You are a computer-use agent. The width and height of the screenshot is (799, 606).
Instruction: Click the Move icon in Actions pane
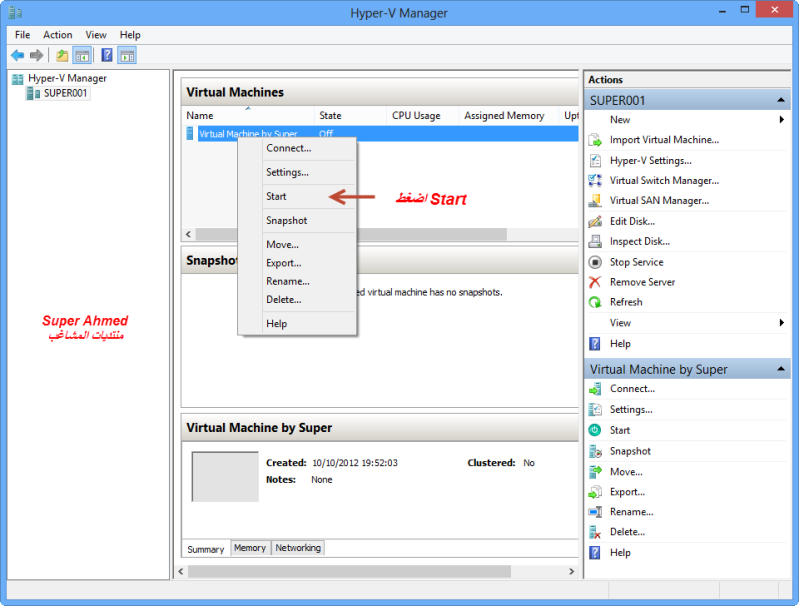595,472
